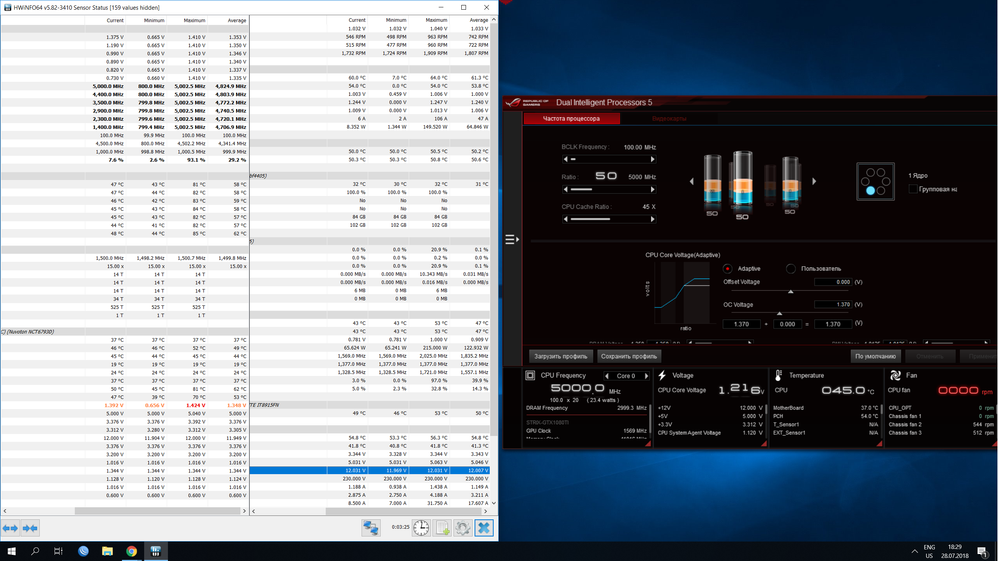Open clock showing 18:29 in tray

[x=954, y=551]
